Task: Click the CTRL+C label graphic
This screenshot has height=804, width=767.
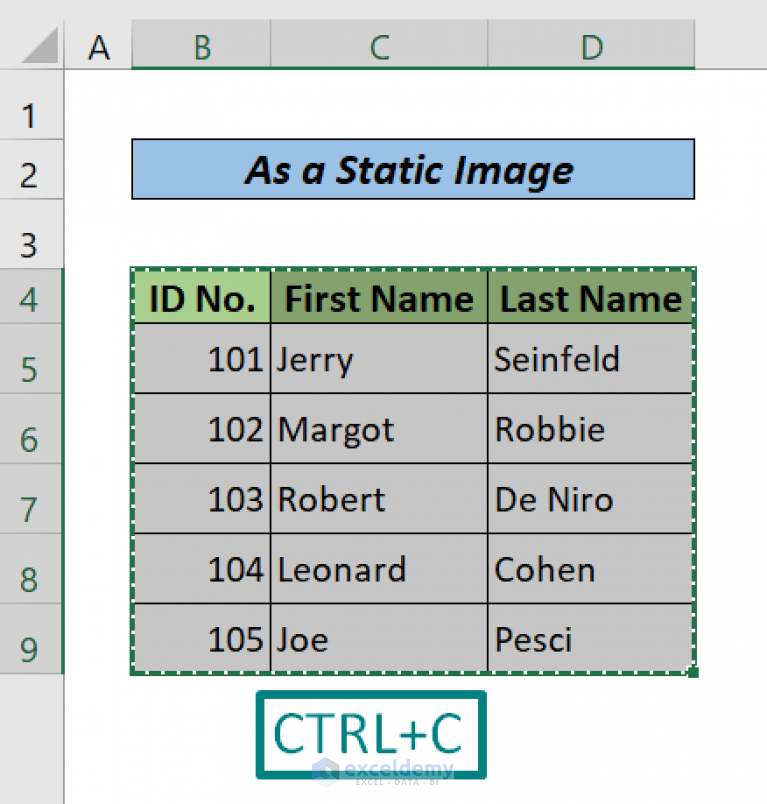Action: tap(371, 733)
